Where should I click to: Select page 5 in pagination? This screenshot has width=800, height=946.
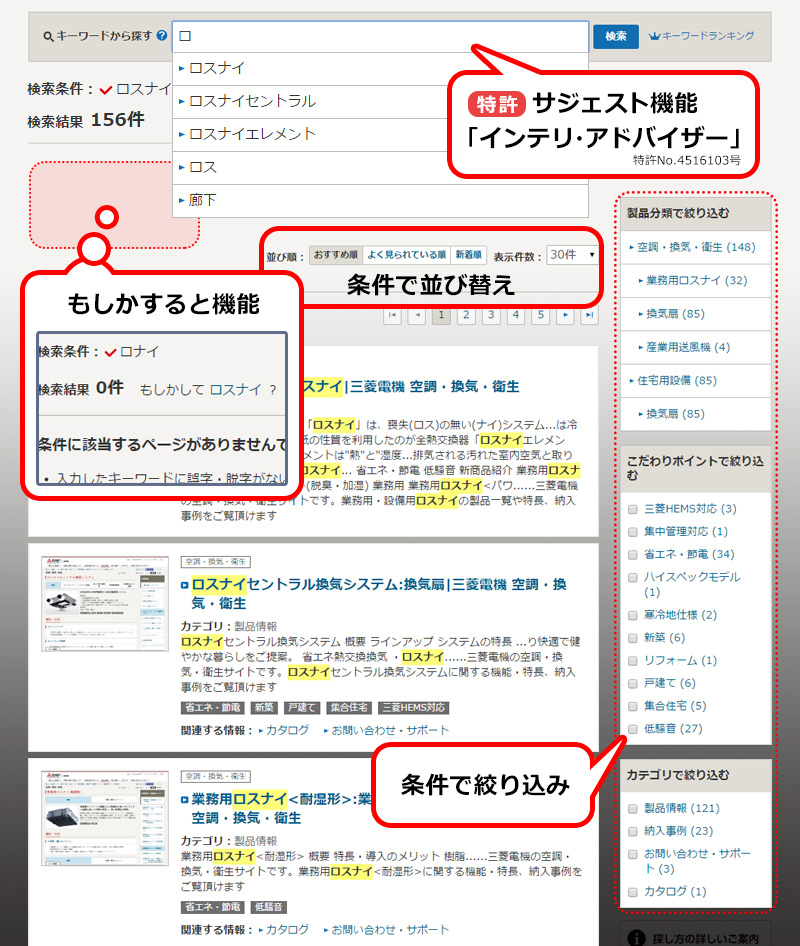(541, 315)
